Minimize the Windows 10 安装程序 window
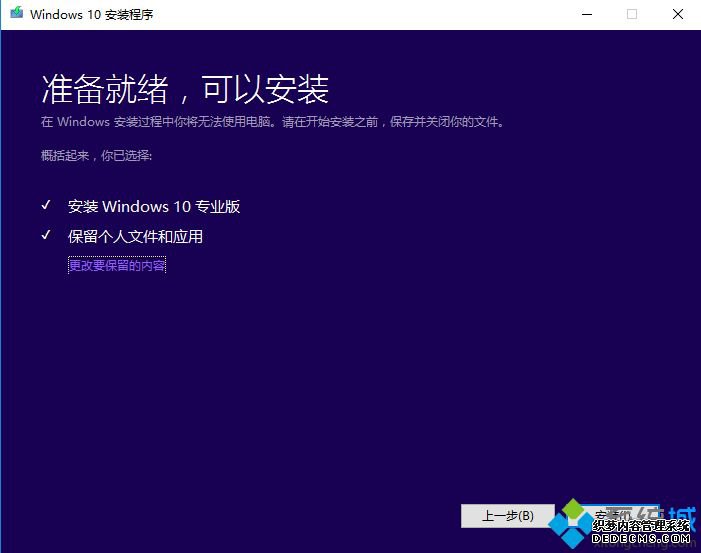The width and height of the screenshot is (701, 553). pos(587,14)
